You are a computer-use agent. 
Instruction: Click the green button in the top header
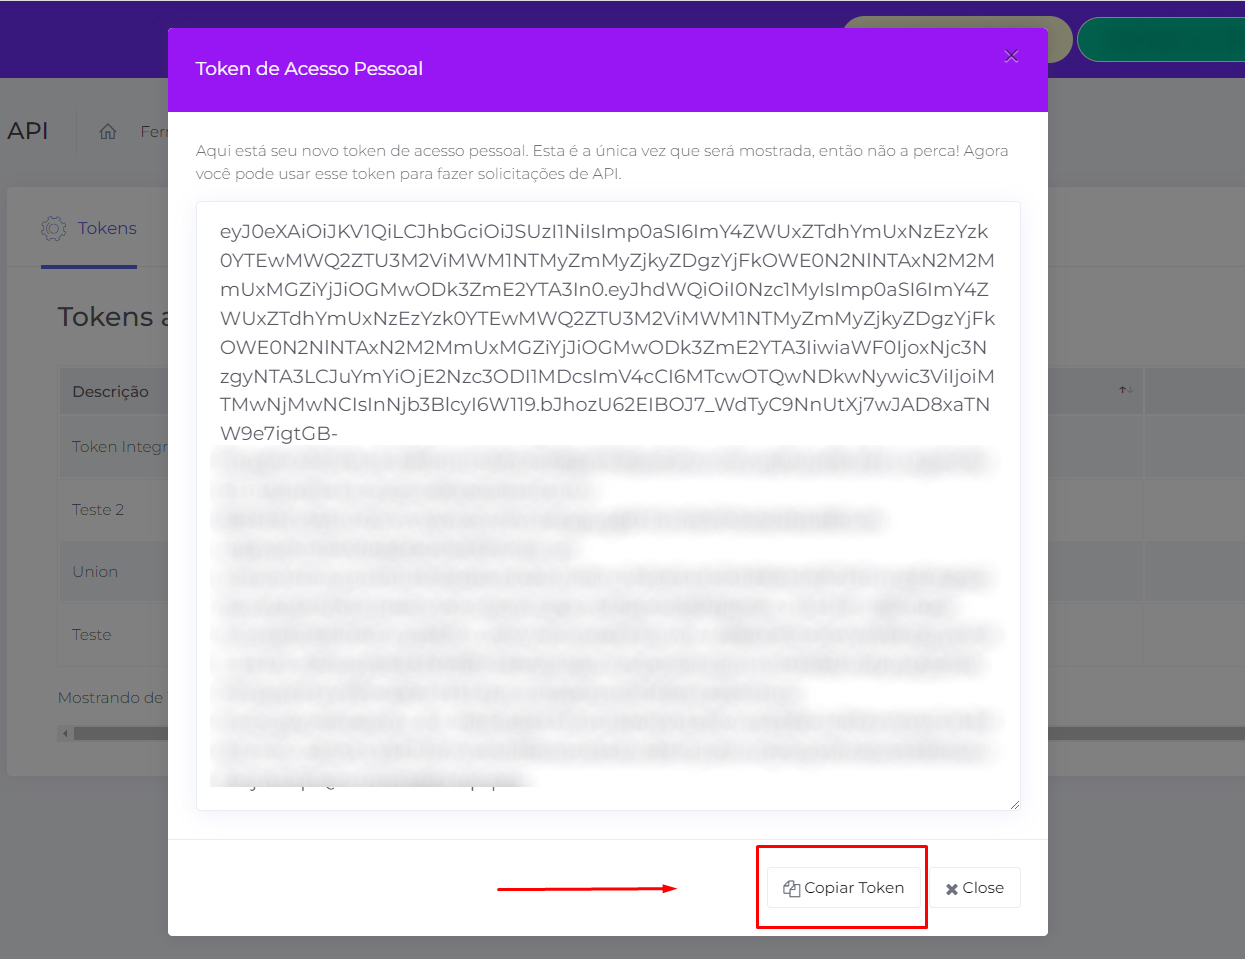click(1161, 40)
